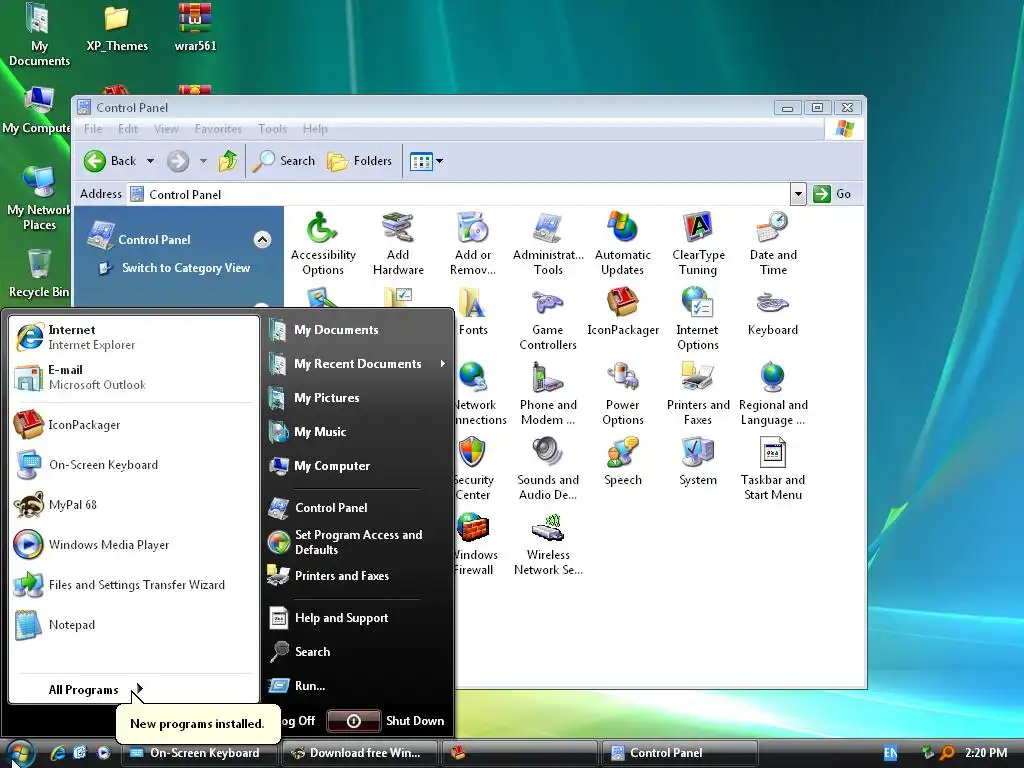Open Game Controllers applet

(x=547, y=319)
